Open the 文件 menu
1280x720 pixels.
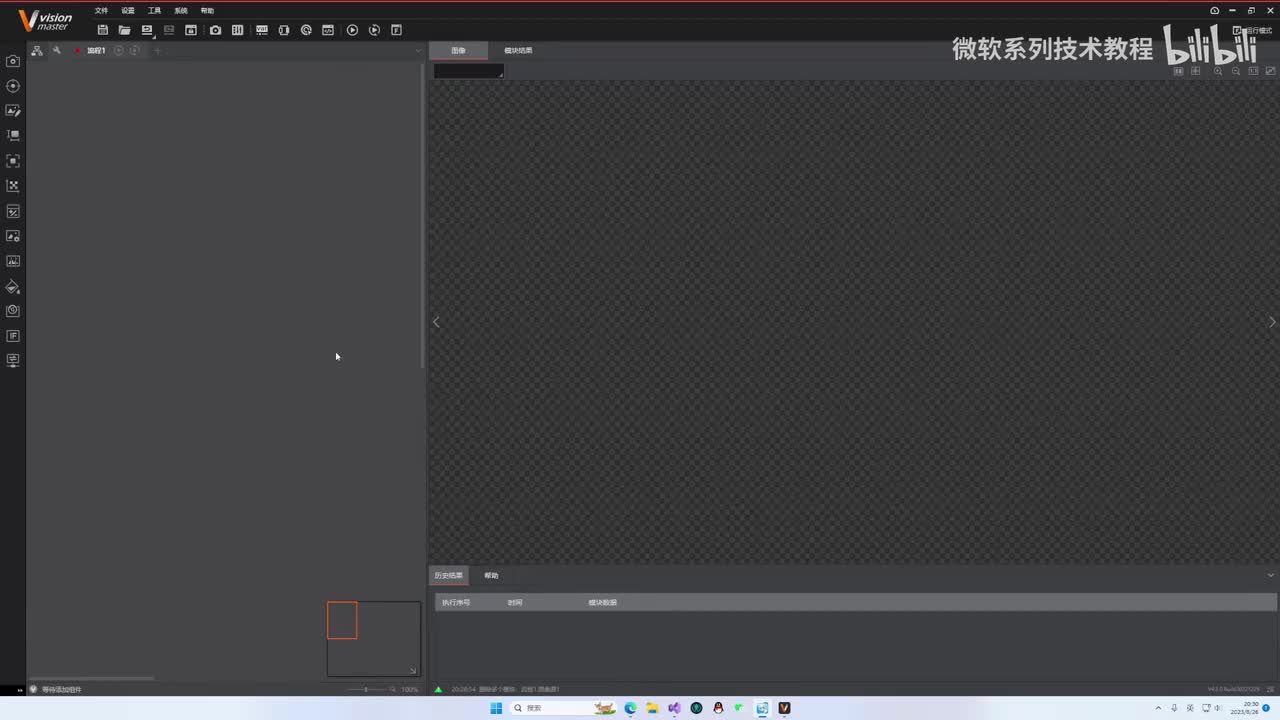point(101,11)
